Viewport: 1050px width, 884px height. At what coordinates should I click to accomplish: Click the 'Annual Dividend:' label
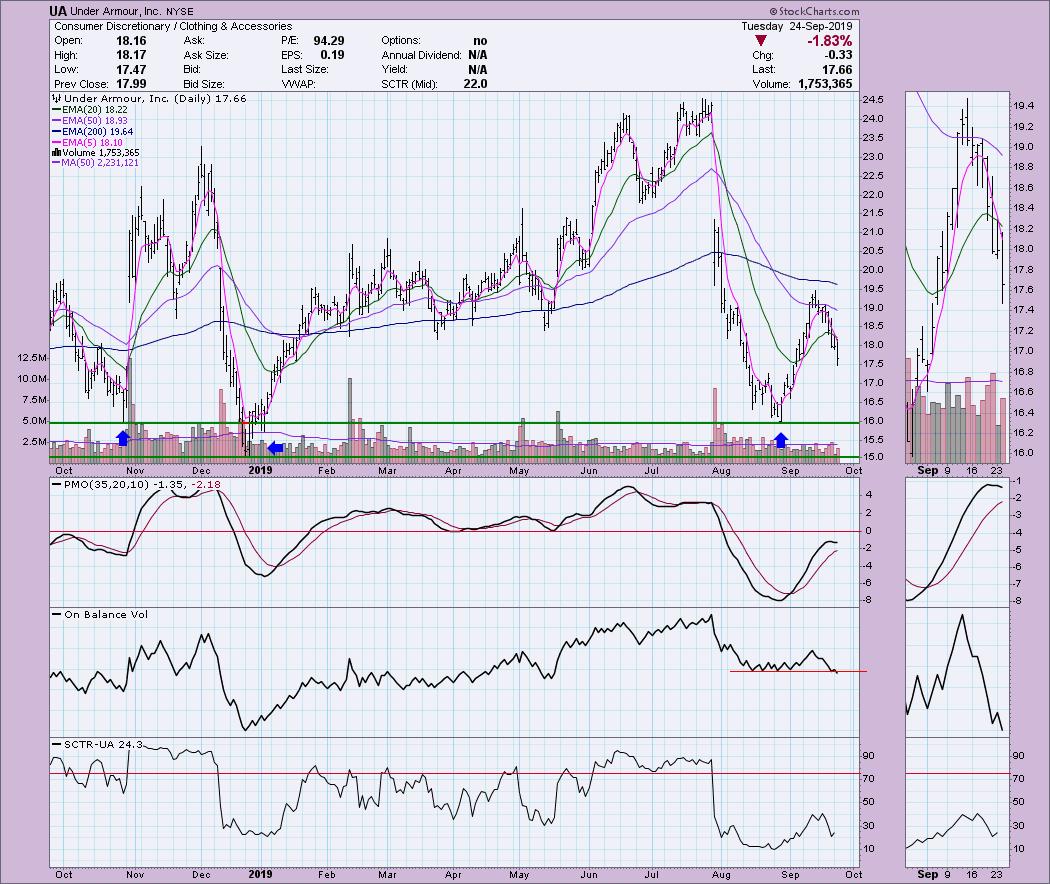click(x=421, y=55)
